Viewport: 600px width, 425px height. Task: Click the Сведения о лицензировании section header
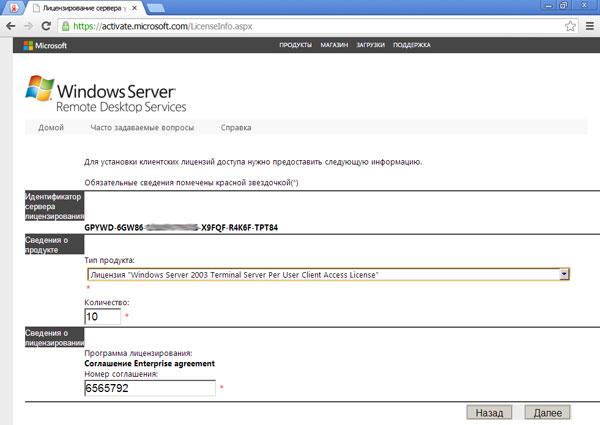click(55, 337)
